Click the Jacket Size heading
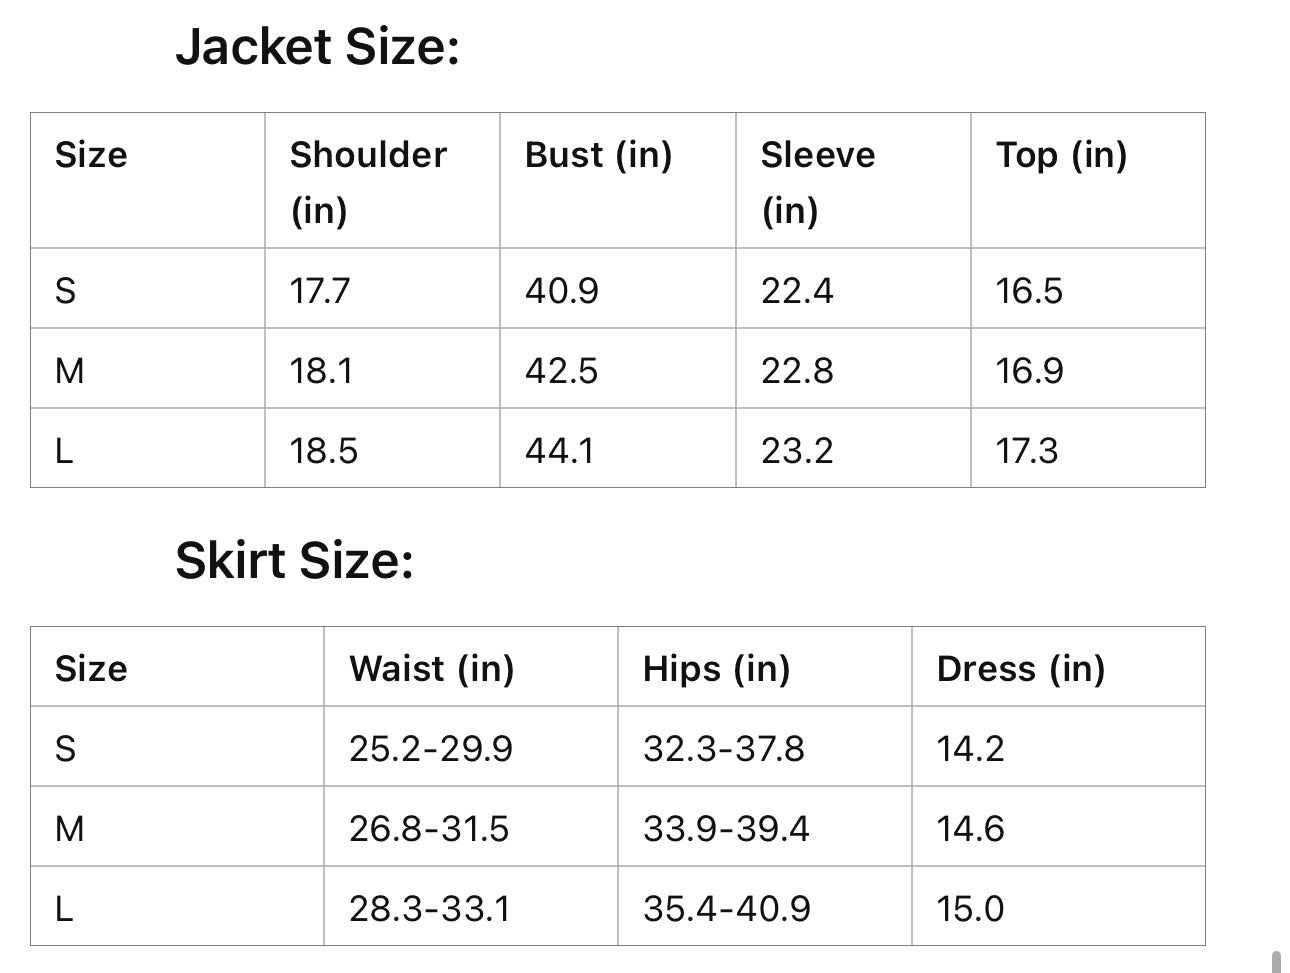This screenshot has height=973, width=1290. (317, 47)
